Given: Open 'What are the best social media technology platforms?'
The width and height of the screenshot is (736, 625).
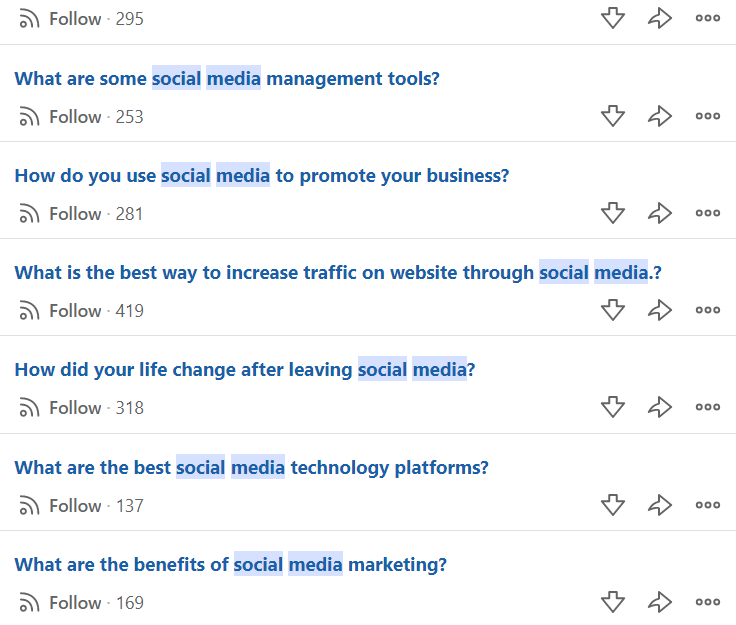Looking at the screenshot, I should tap(251, 468).
